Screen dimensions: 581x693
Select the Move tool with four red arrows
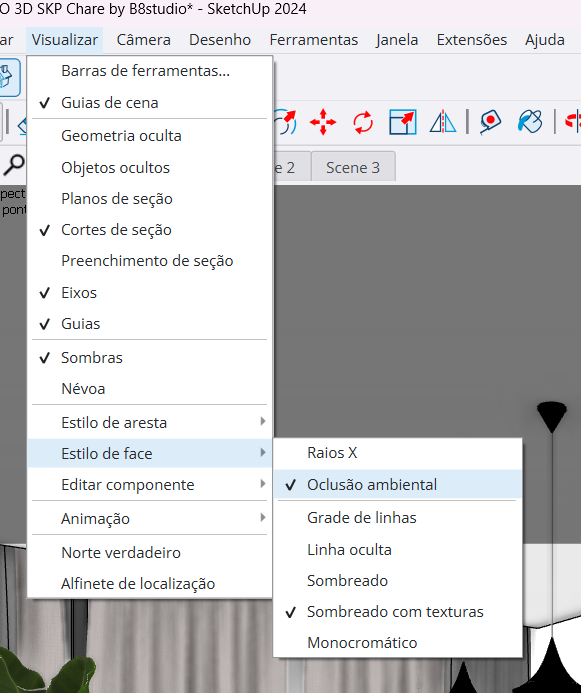click(x=323, y=122)
